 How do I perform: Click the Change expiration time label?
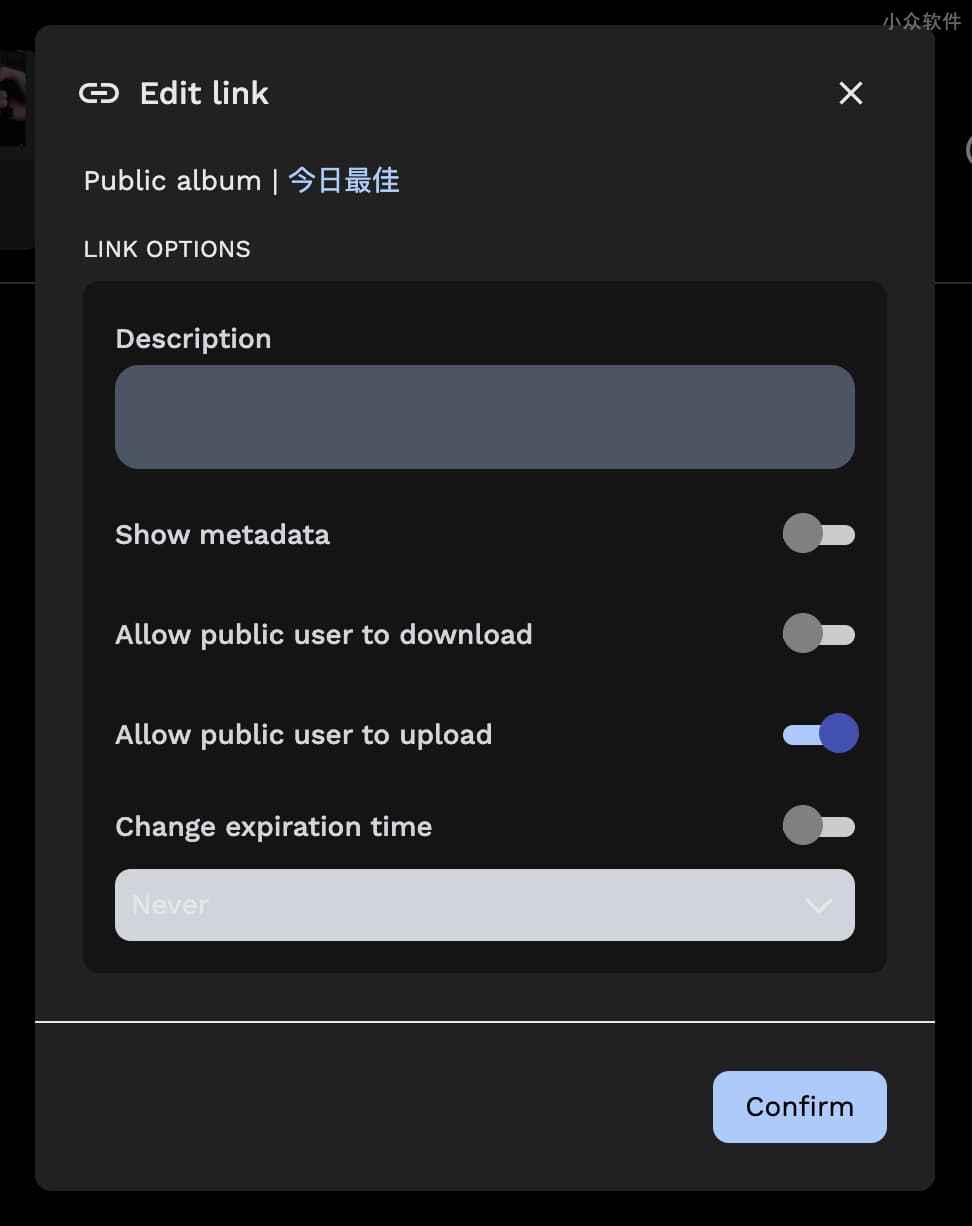coord(273,827)
